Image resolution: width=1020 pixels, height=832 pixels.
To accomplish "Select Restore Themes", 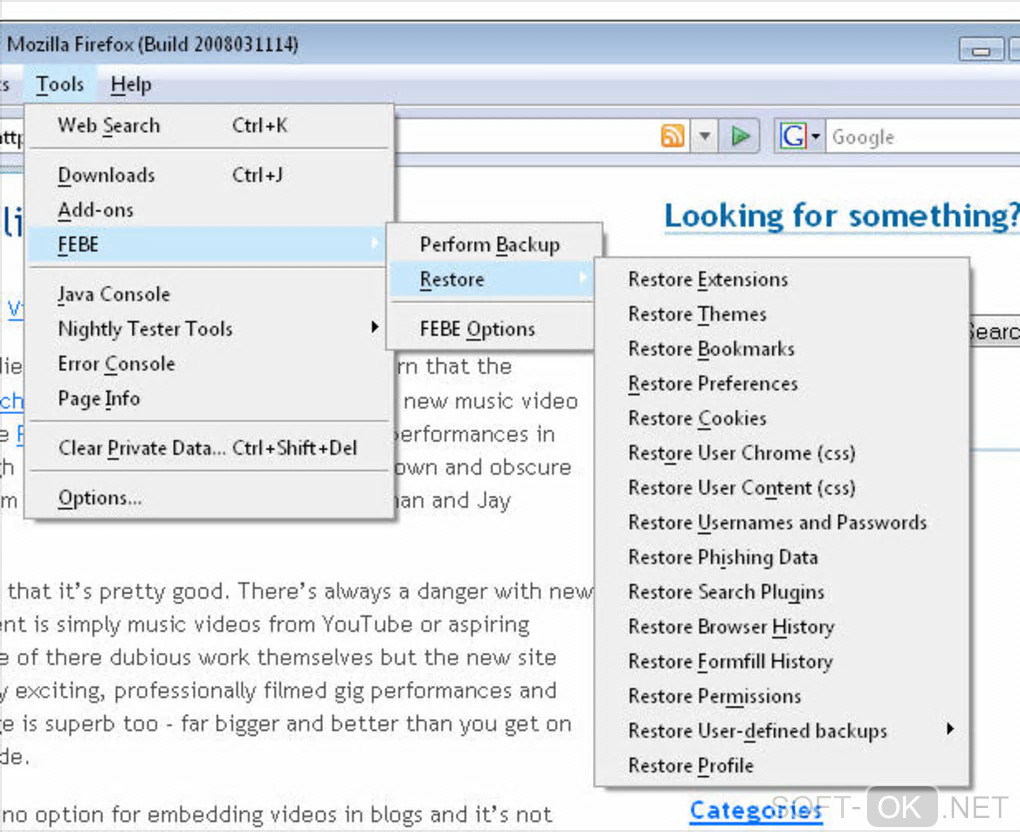I will (x=782, y=314).
